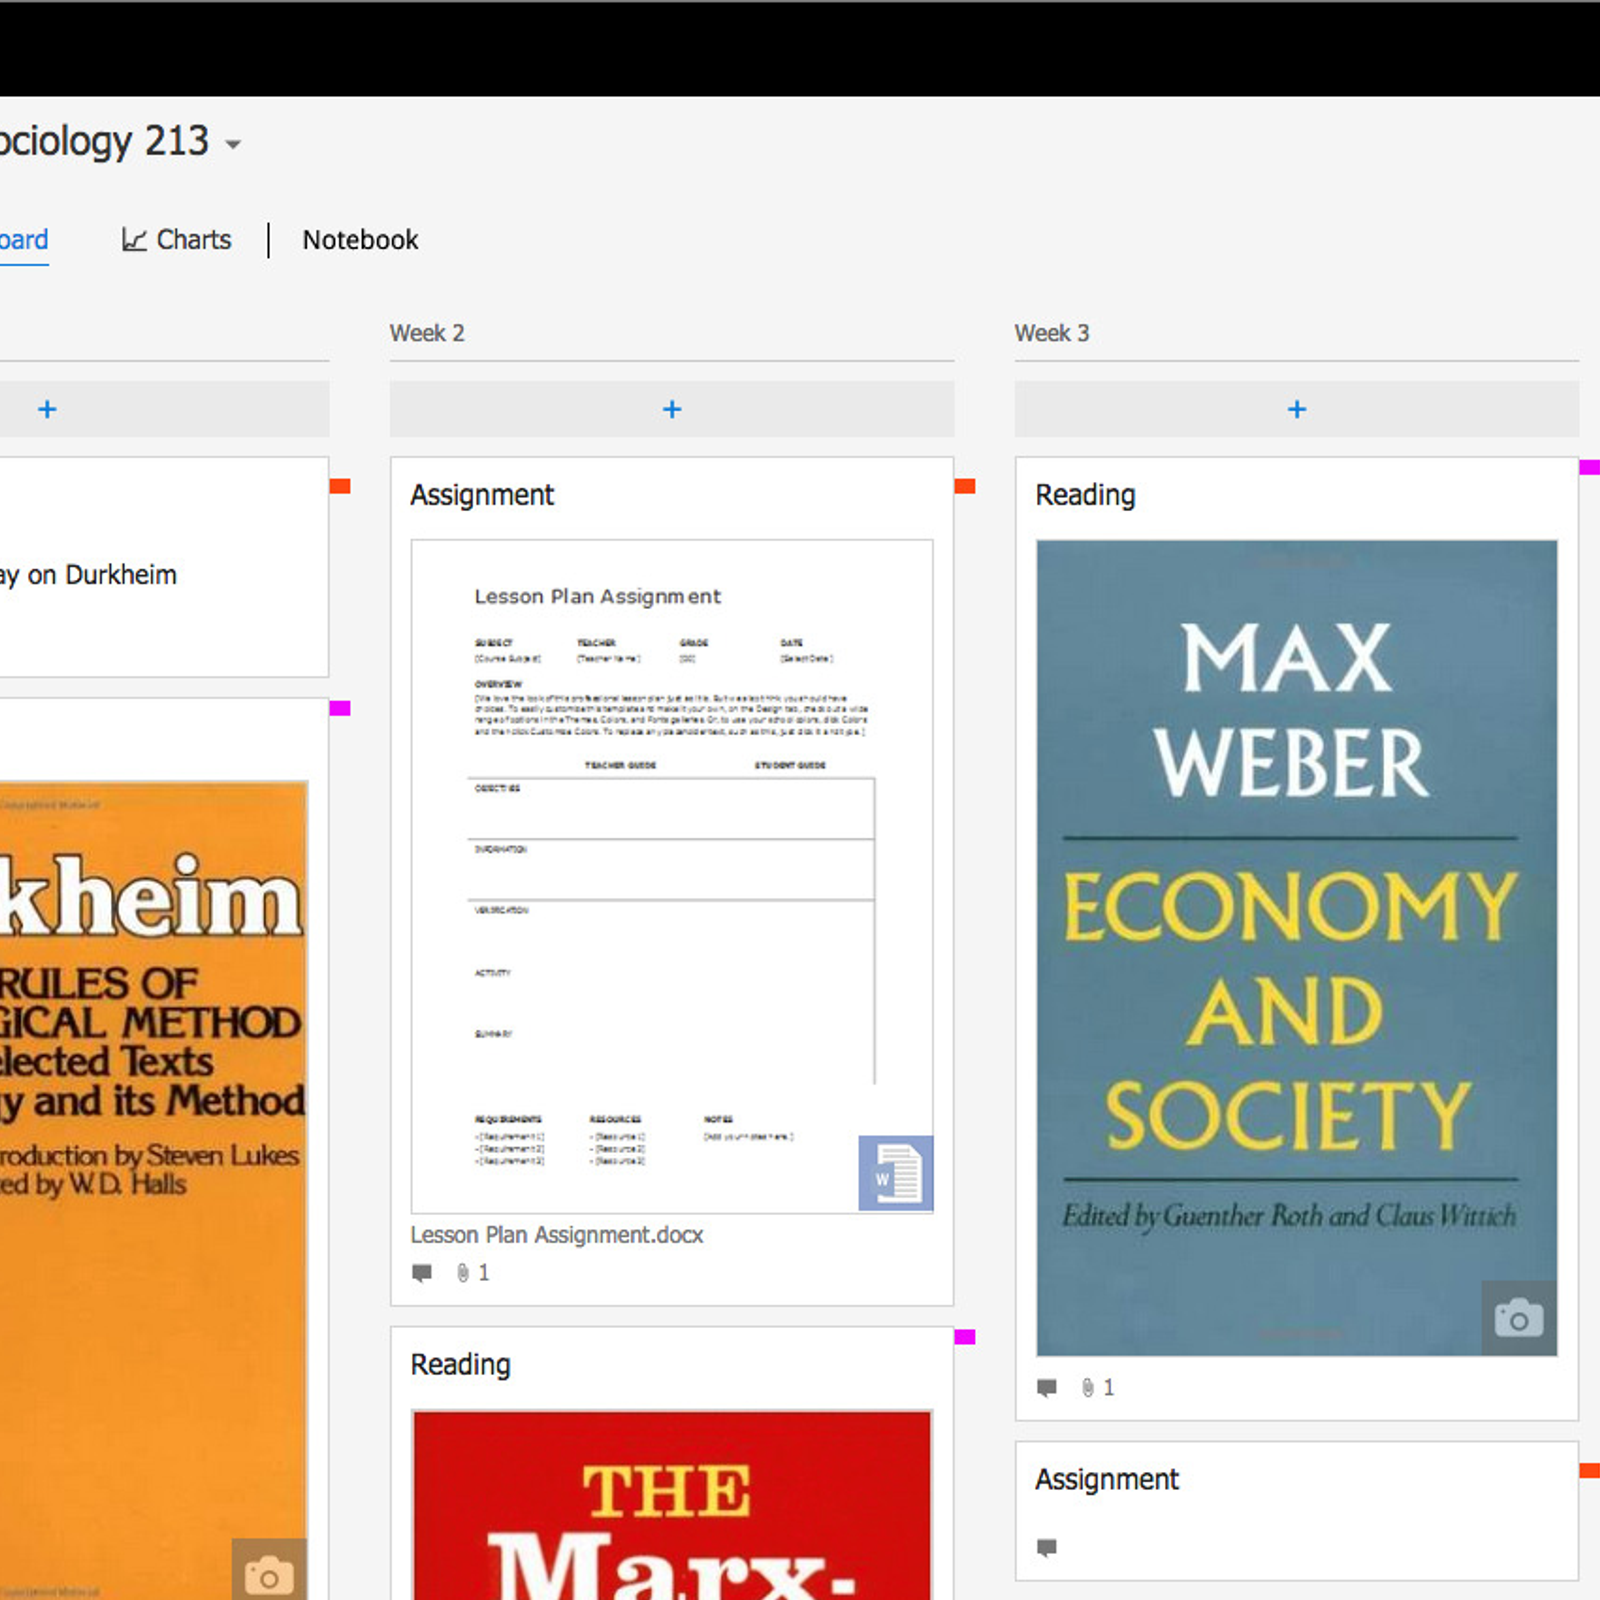
Task: Open the essay on Durkheim card
Action: coord(164,567)
